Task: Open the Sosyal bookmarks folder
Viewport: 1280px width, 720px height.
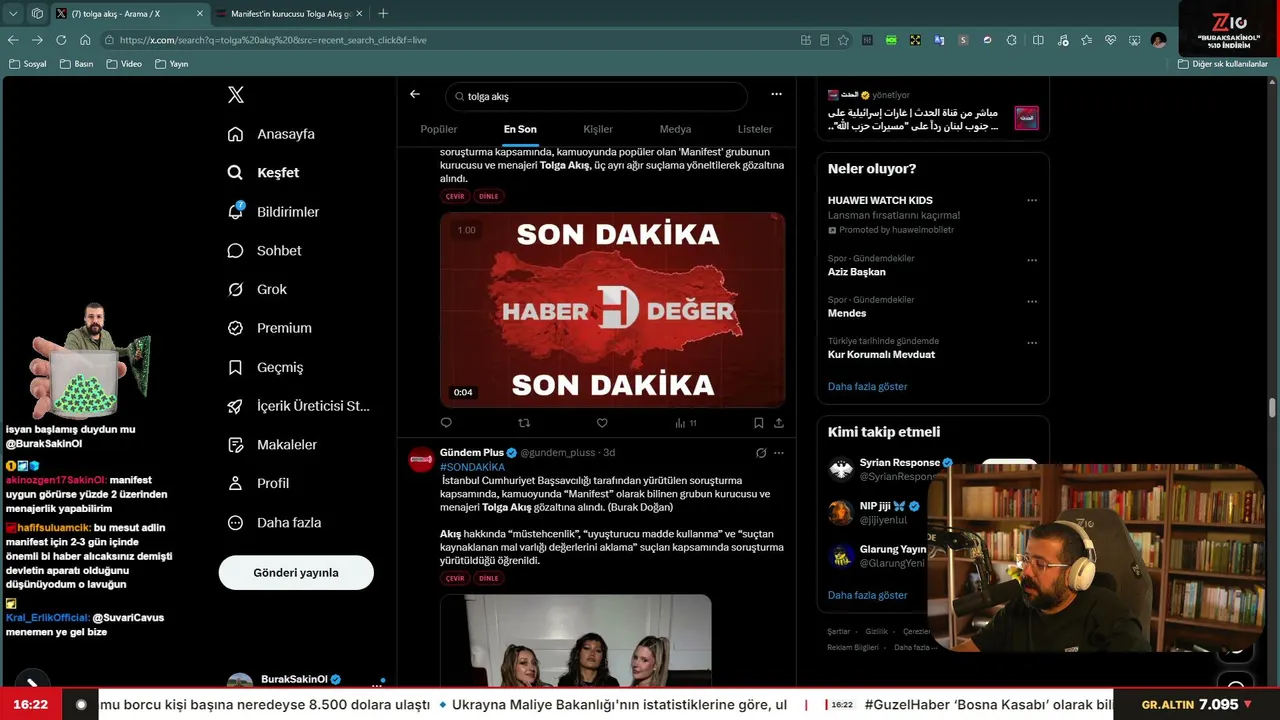Action: [28, 64]
